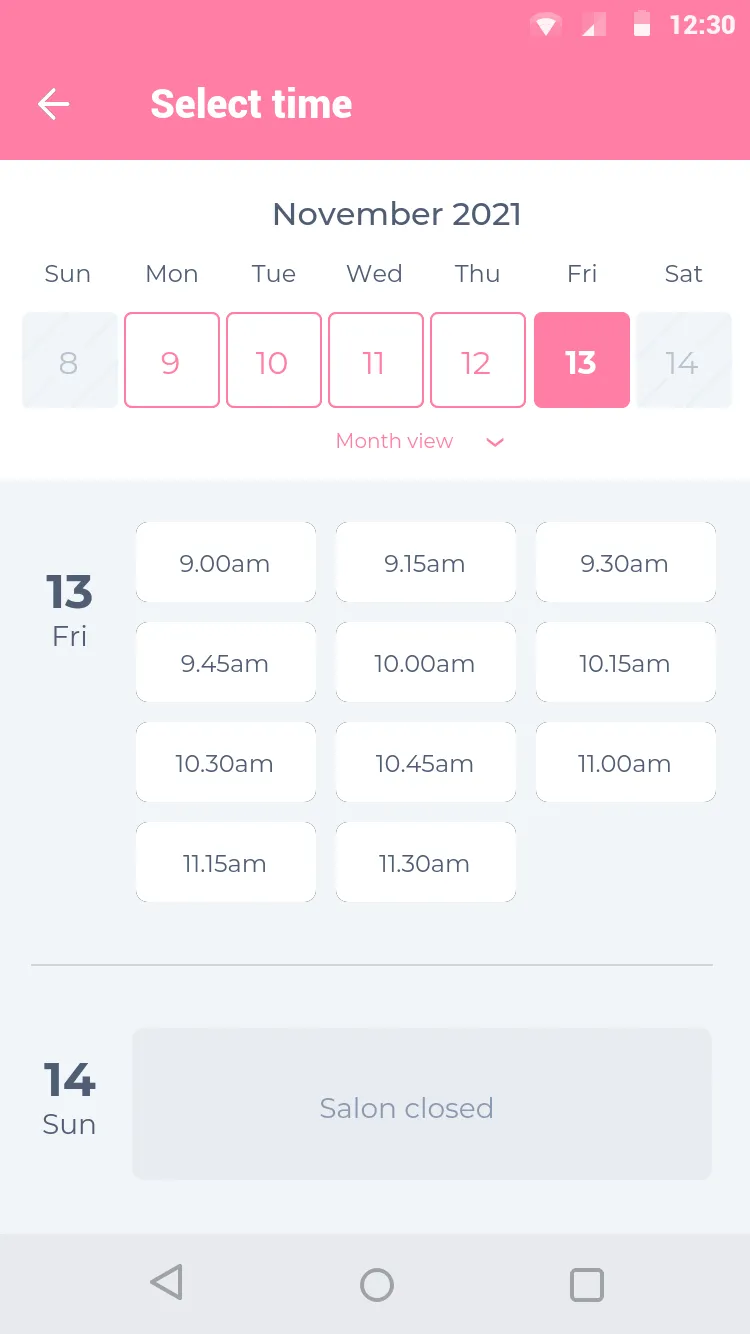The image size is (750, 1334).
Task: Open recent apps with square button
Action: [587, 1284]
